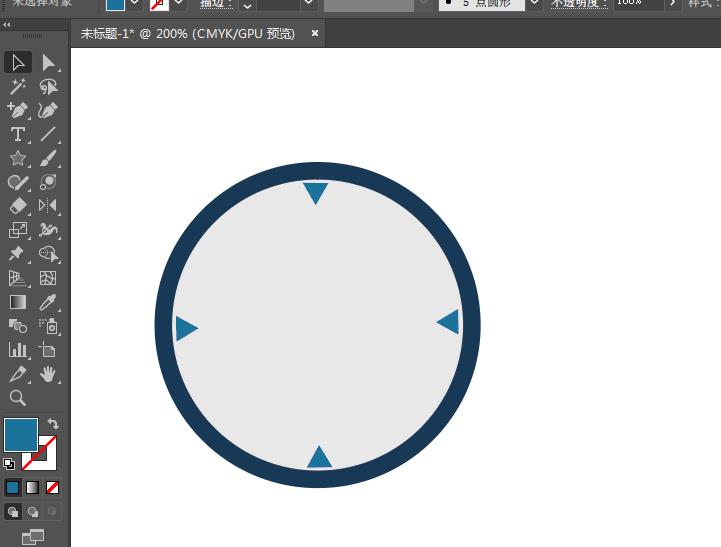The image size is (721, 547).
Task: Open control bar stroke color dropdown arrow
Action: tap(178, 4)
